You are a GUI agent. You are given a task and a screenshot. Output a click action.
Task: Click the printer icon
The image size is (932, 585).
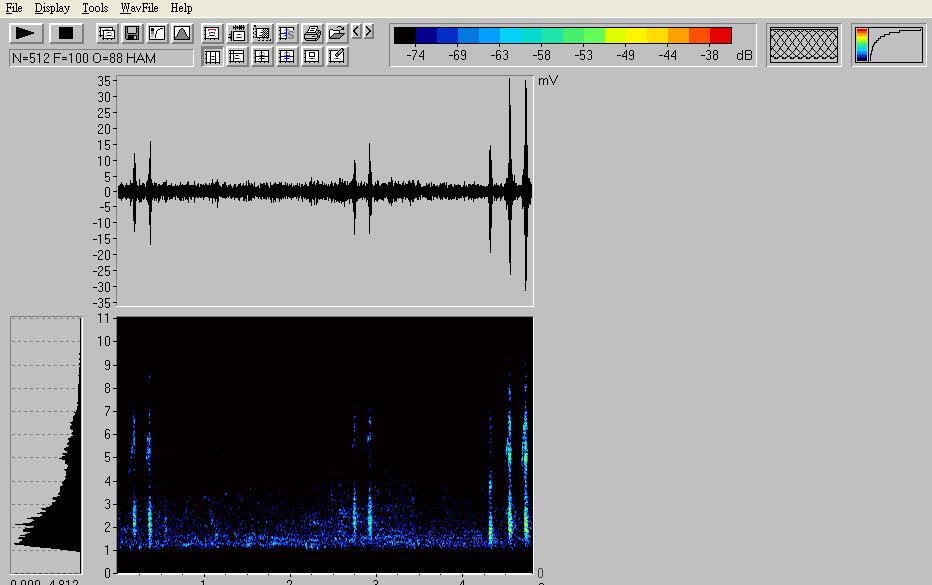coord(312,33)
